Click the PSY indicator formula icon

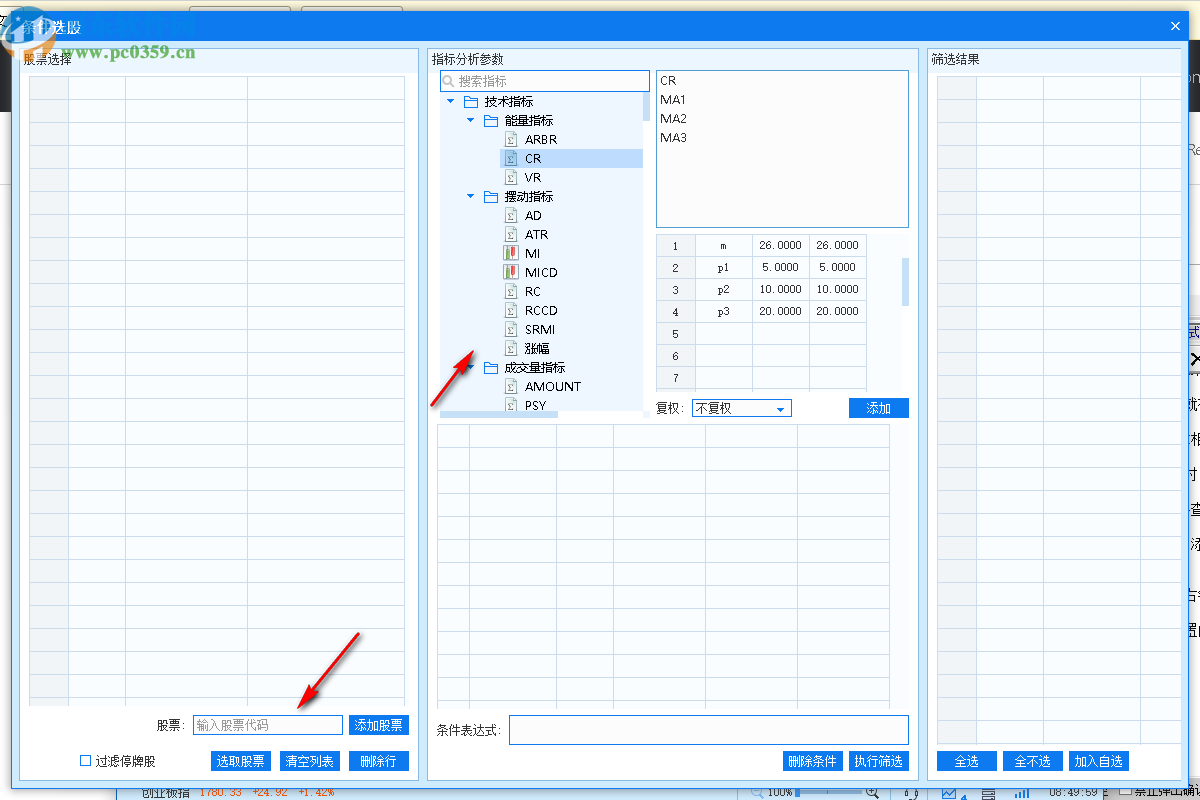(511, 405)
